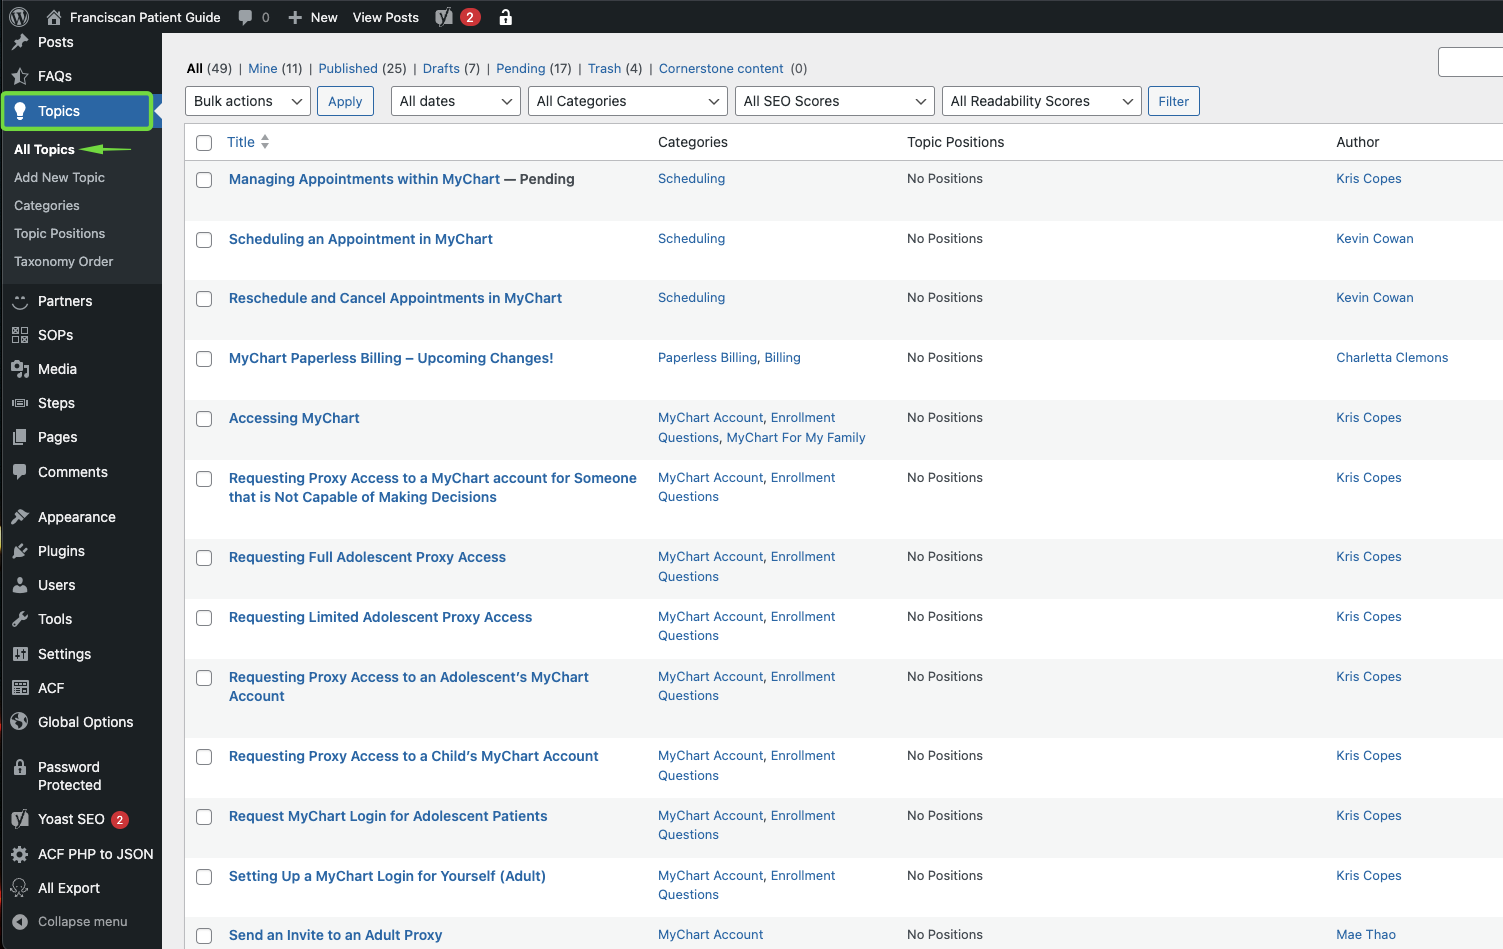Open View Posts in admin bar
1503x949 pixels.
[x=386, y=17]
